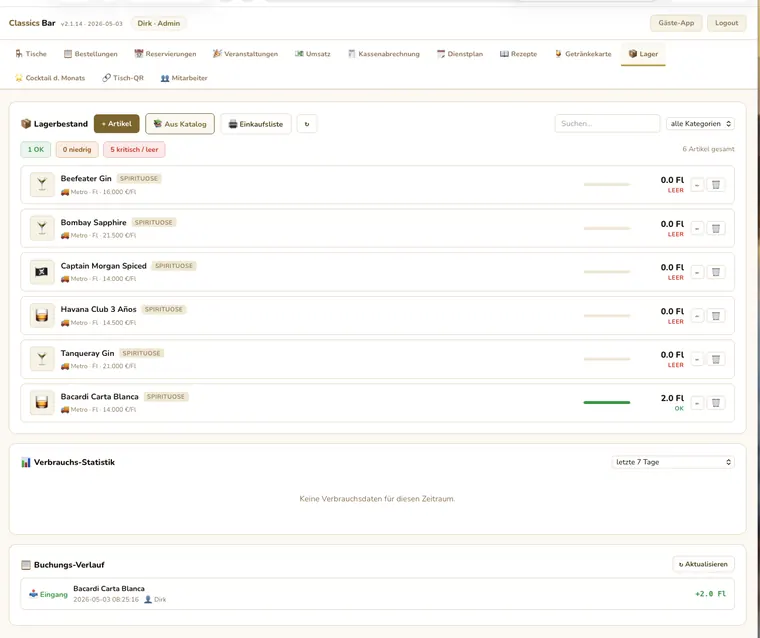The height and width of the screenshot is (638, 760).
Task: Open the Tisch-QR tab
Action: tap(123, 78)
